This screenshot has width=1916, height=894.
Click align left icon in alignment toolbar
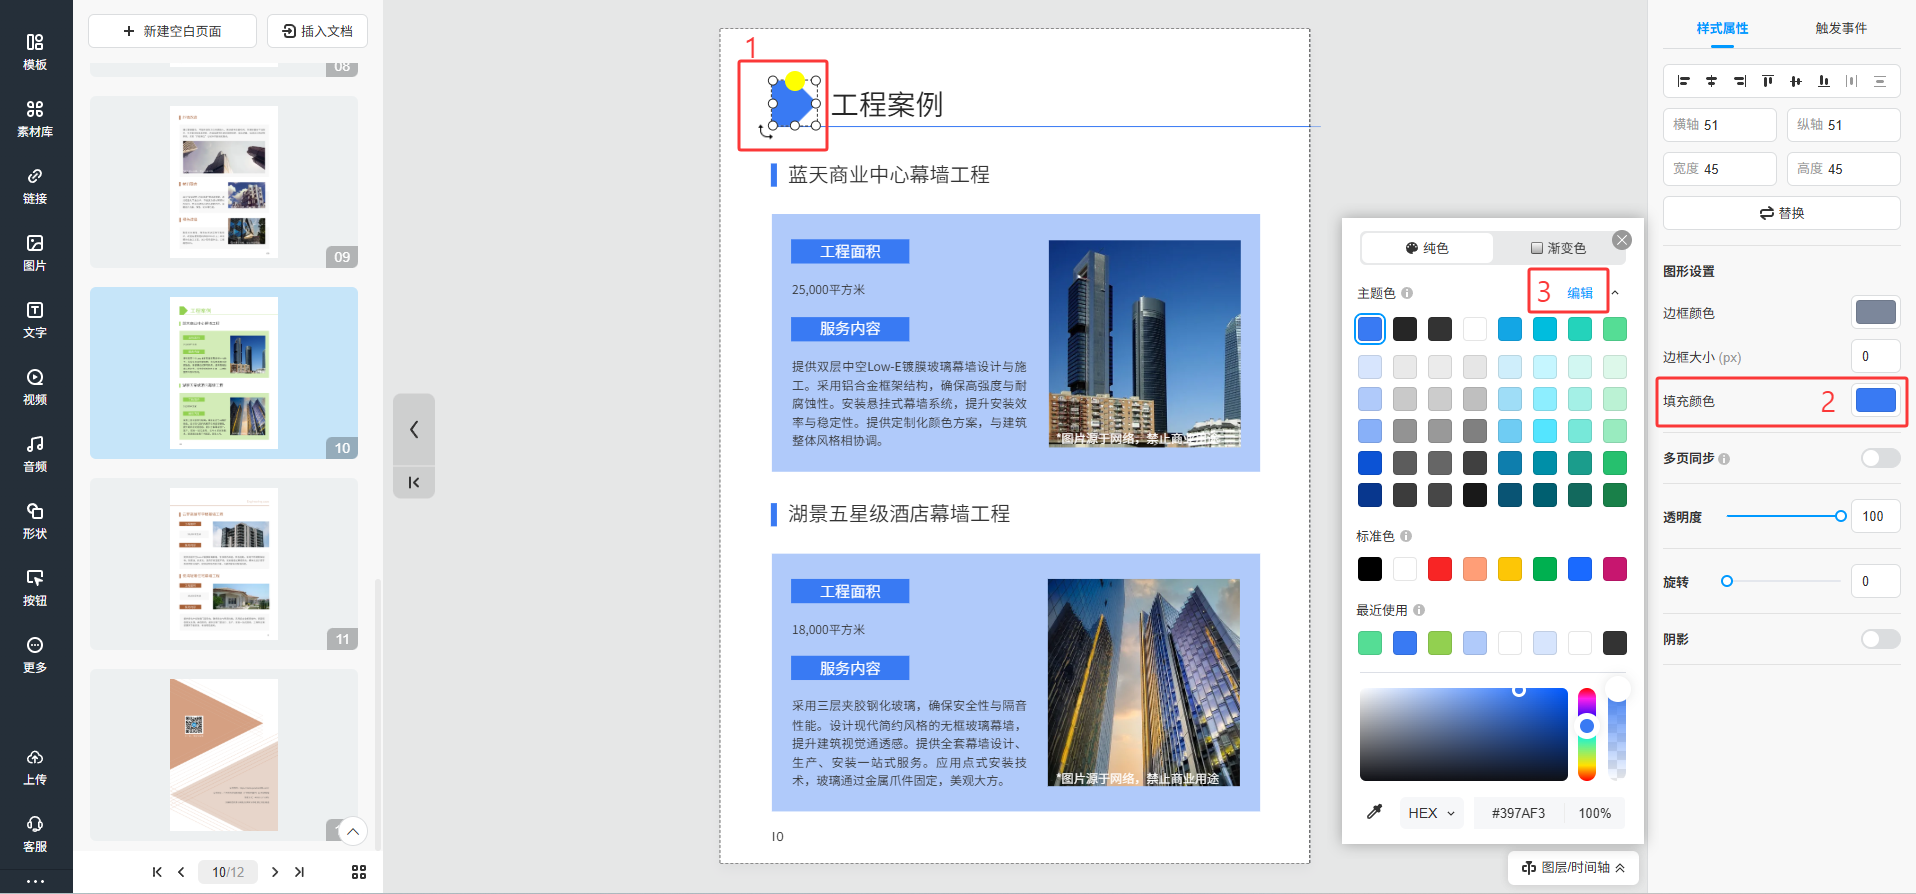tap(1683, 81)
